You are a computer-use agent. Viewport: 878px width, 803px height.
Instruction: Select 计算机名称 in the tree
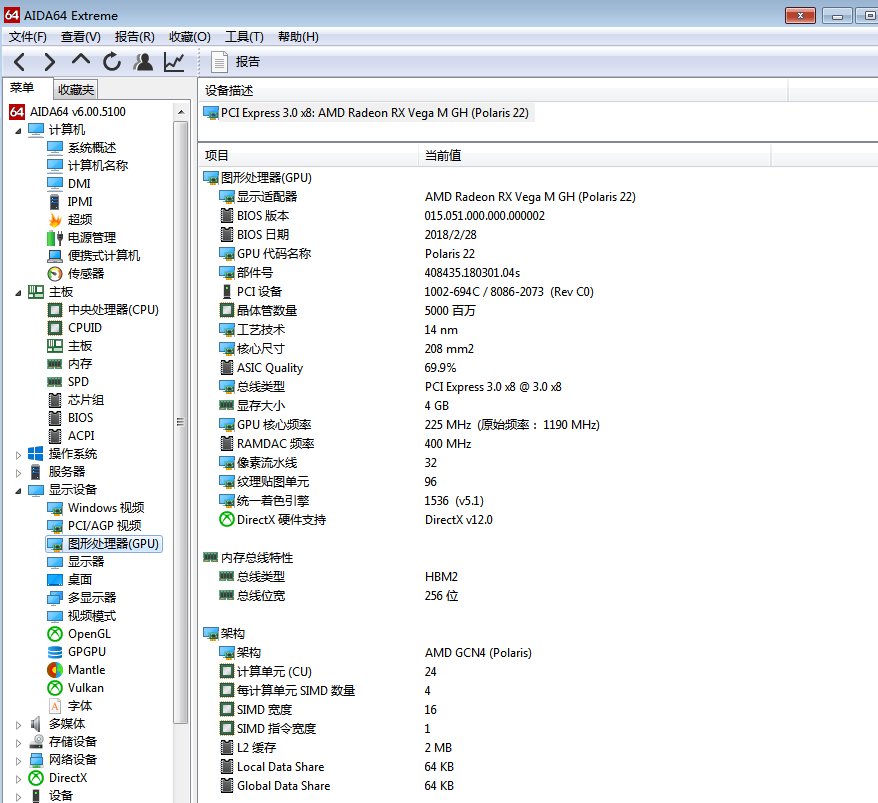click(98, 166)
